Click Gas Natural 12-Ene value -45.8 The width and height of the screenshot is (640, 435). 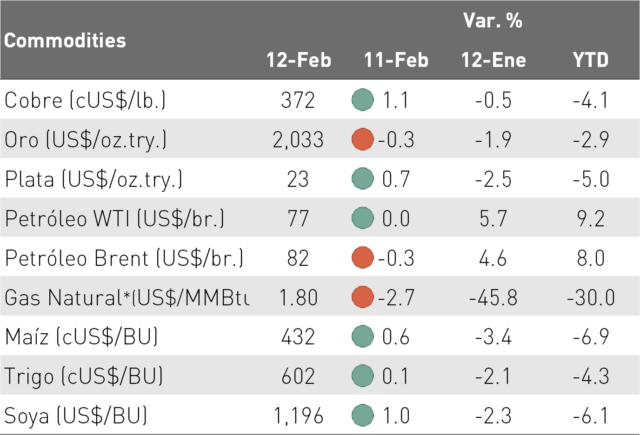coord(493,297)
